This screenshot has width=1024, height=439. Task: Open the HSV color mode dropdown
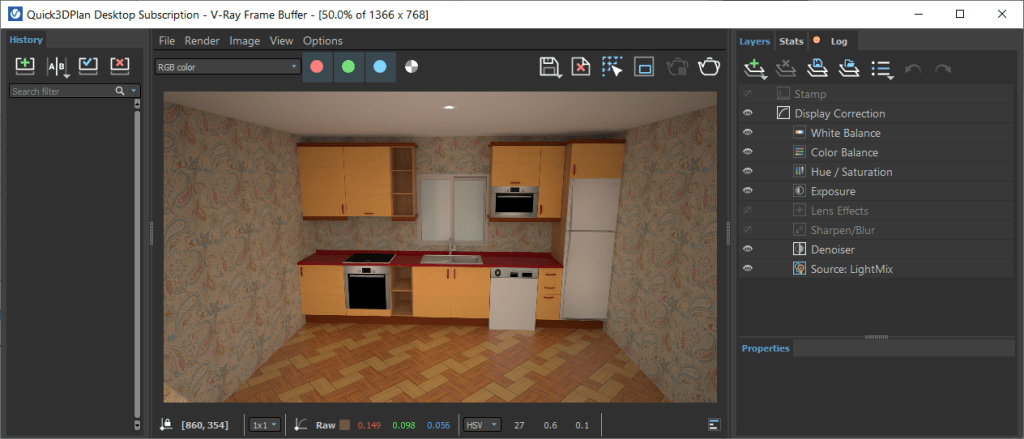[482, 425]
